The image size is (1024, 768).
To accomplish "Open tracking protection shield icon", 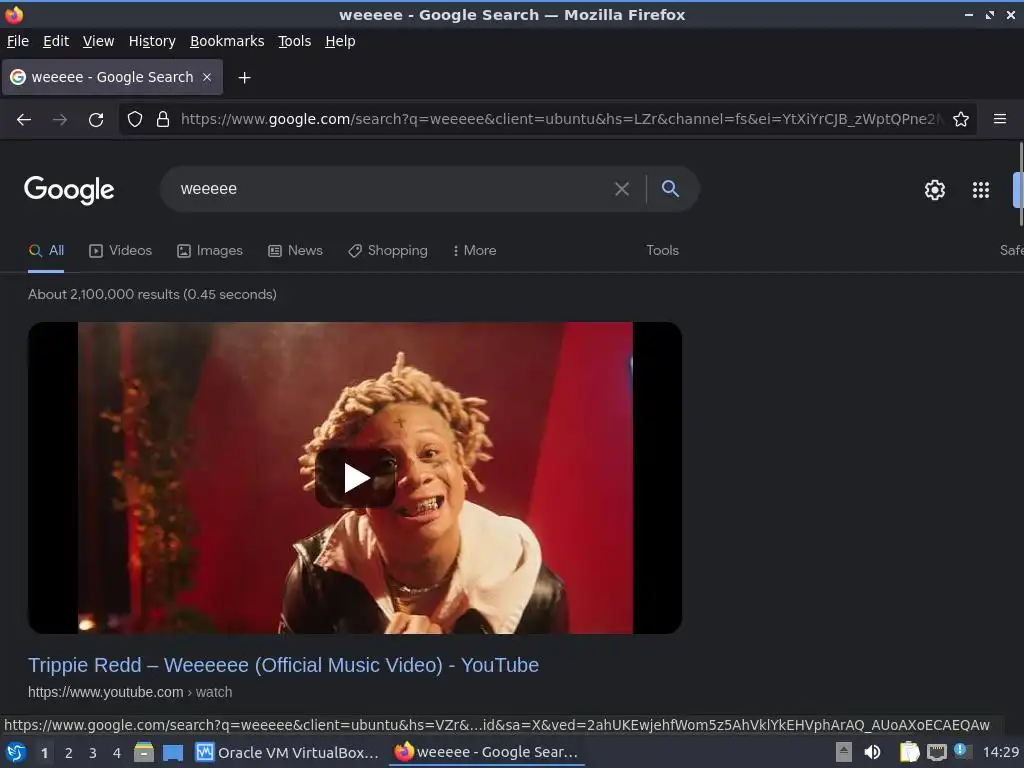I will tap(135, 120).
